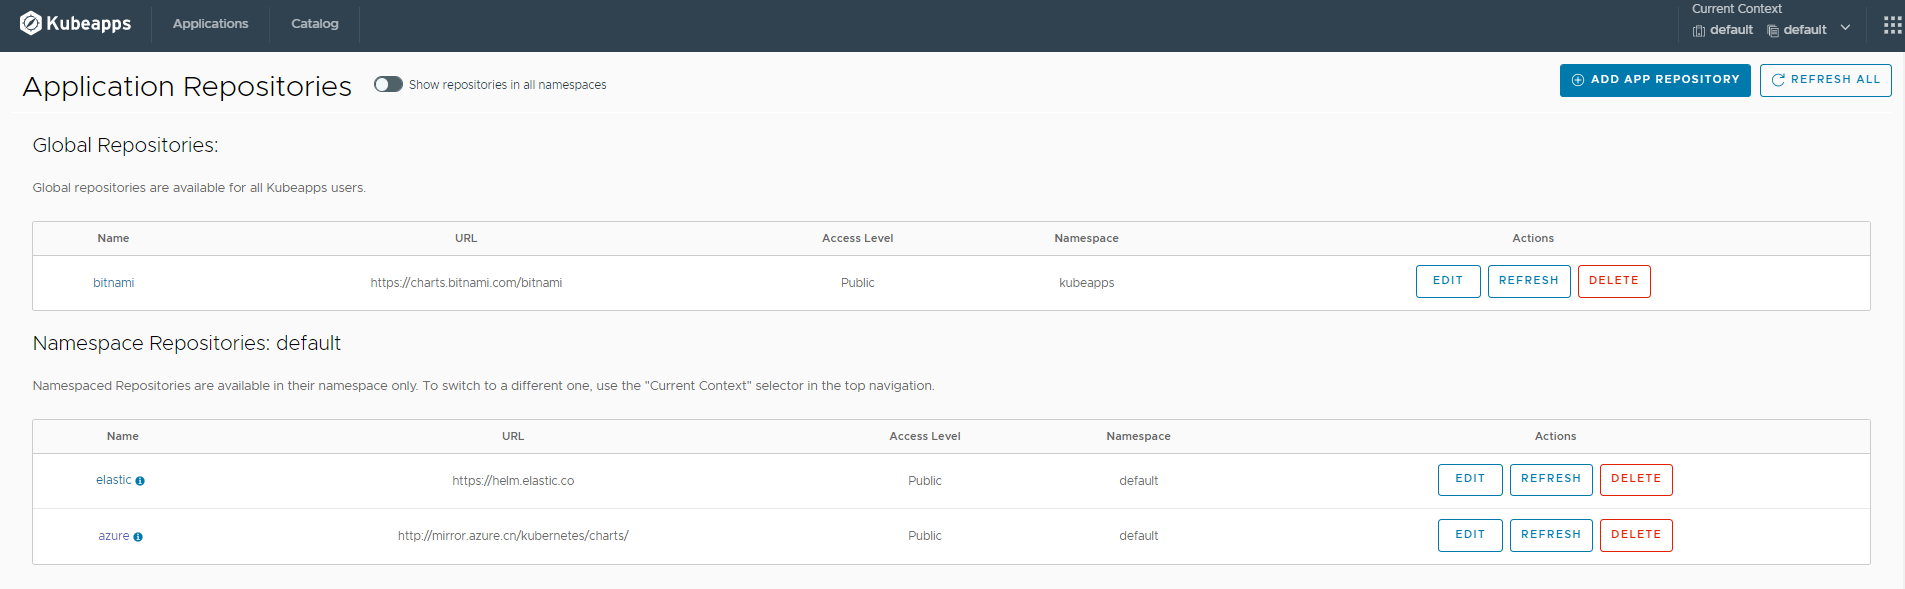Delete the elastic repository

tap(1636, 479)
